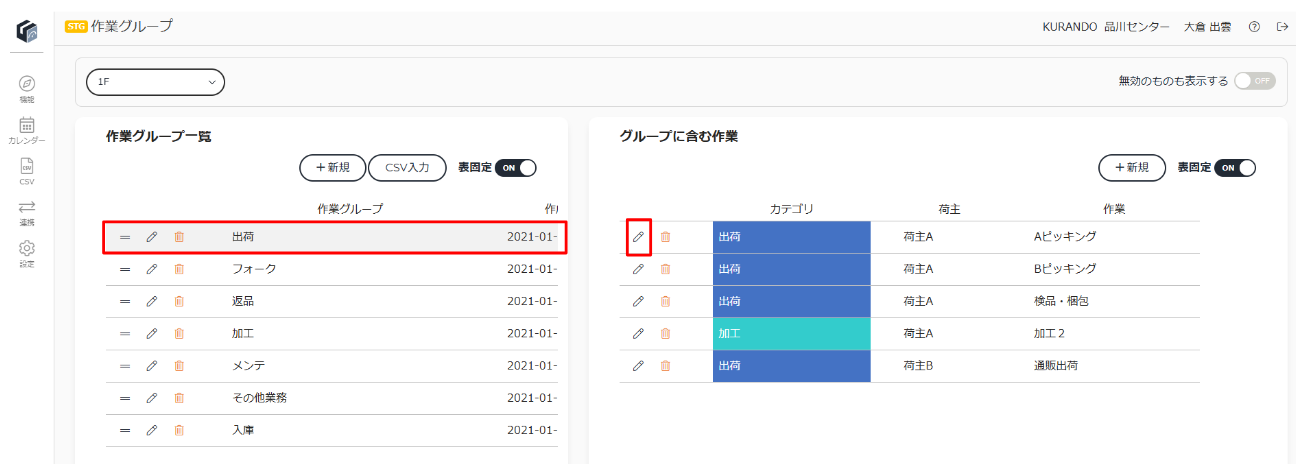This screenshot has height=464, width=1296.
Task: Edit the 通販出荷 task pencil icon
Action: (638, 366)
